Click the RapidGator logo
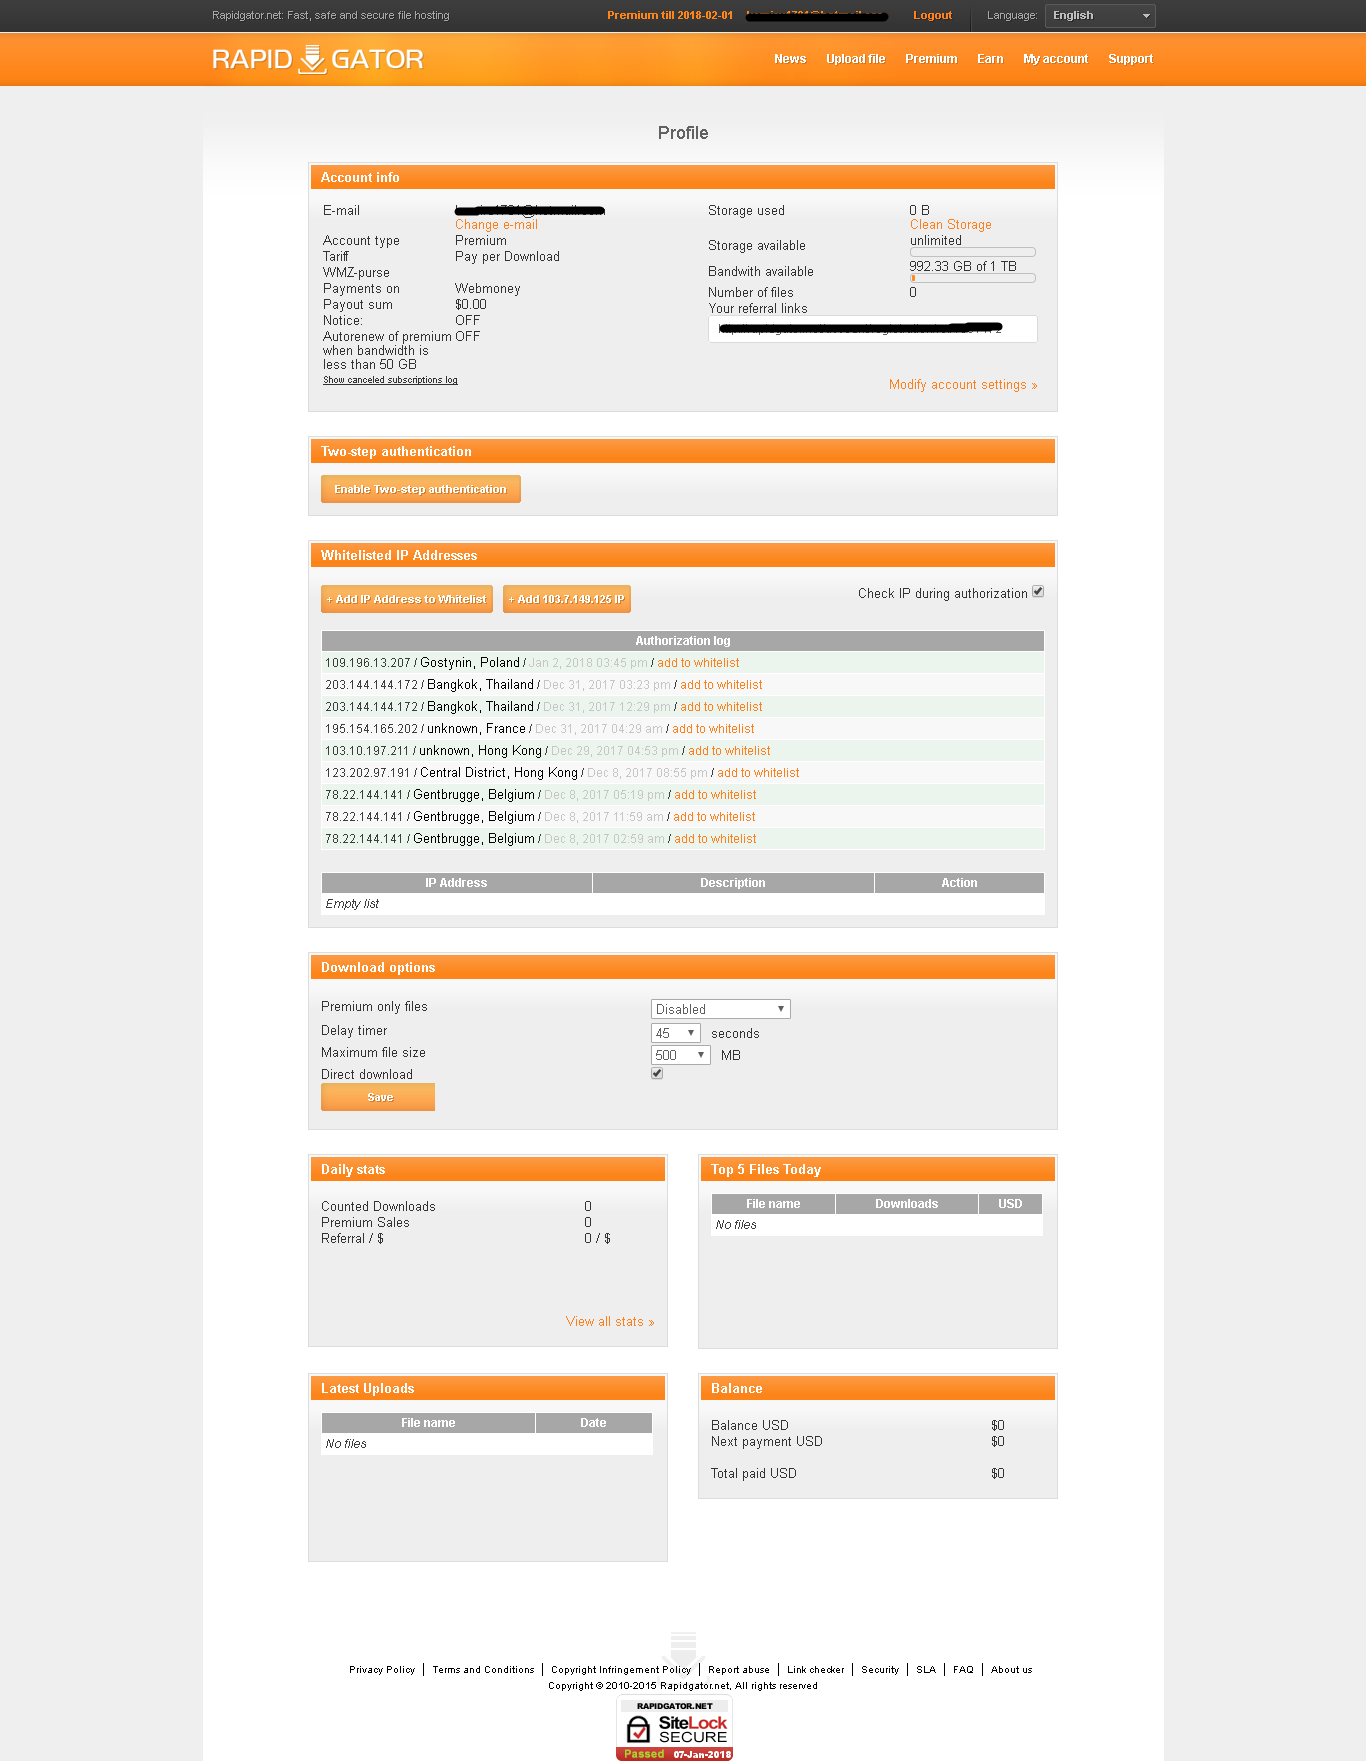 [318, 59]
